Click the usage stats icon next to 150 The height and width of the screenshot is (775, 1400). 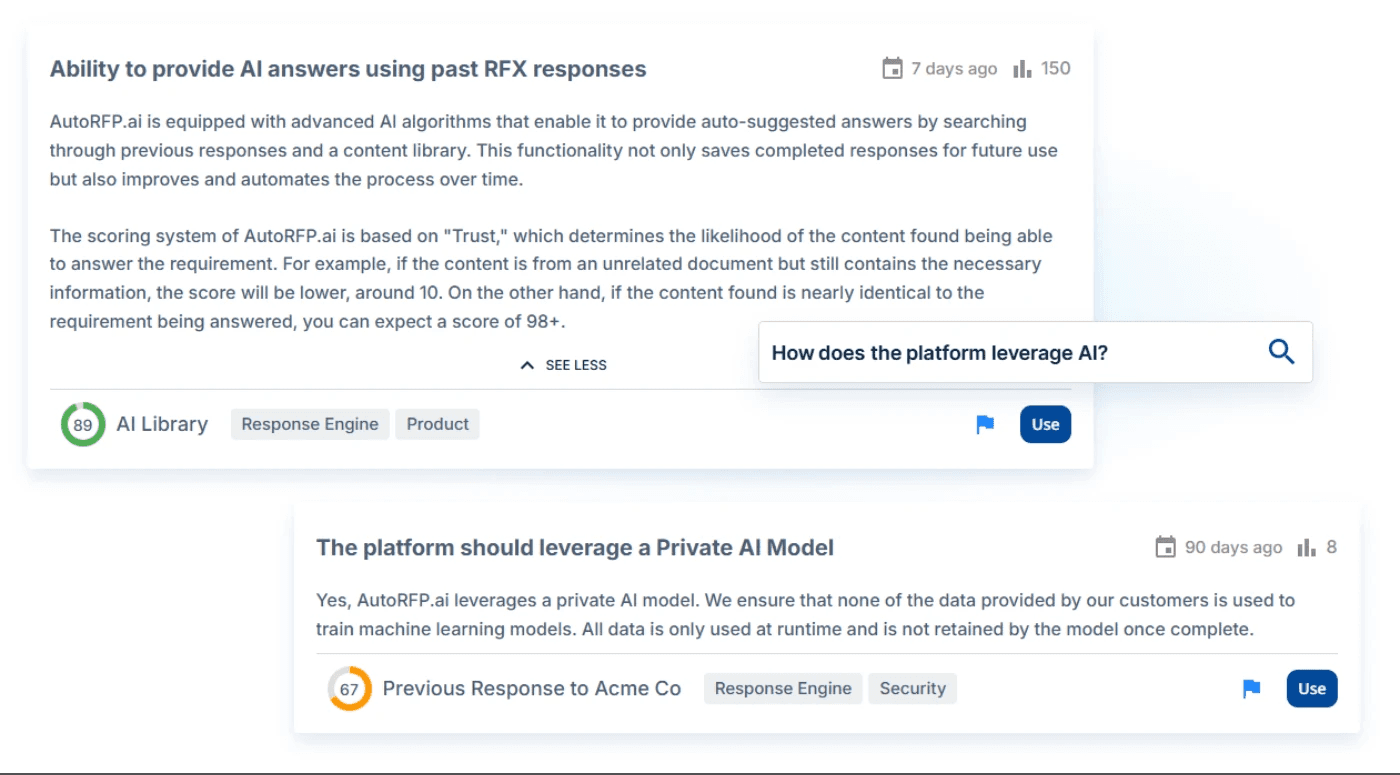(1021, 68)
